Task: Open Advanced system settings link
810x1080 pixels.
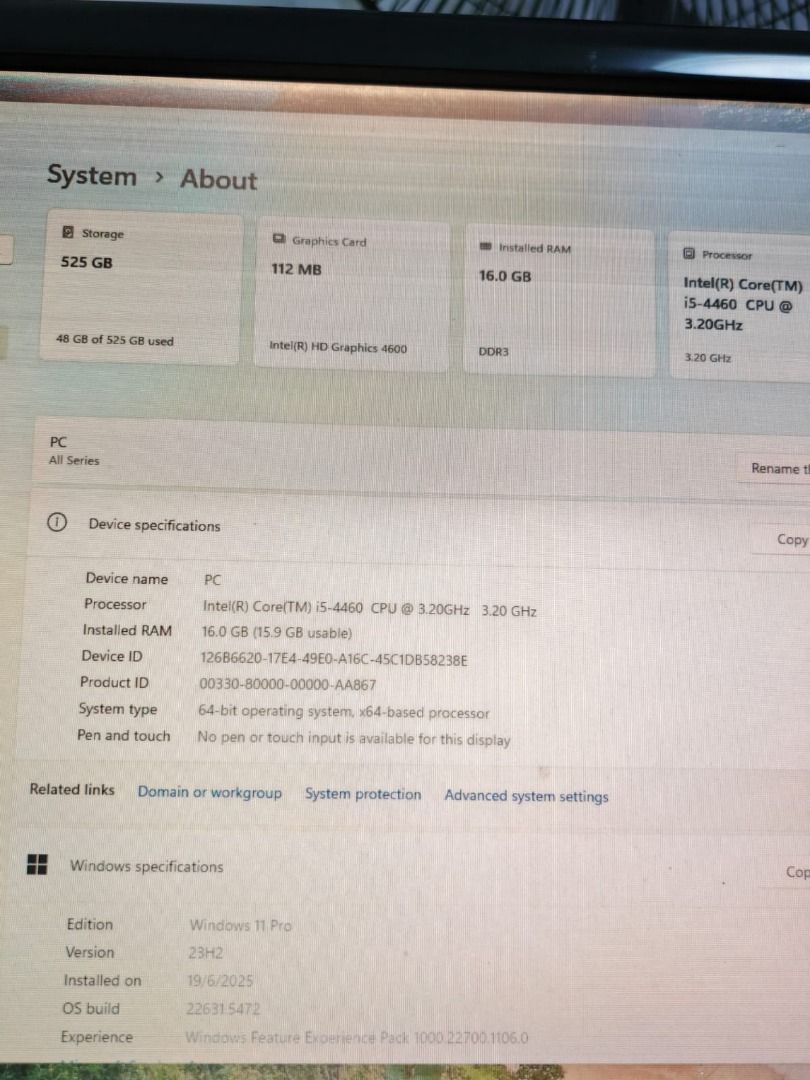Action: point(526,796)
